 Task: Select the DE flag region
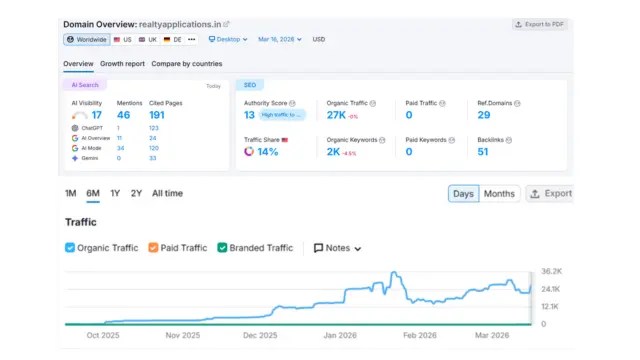click(173, 40)
